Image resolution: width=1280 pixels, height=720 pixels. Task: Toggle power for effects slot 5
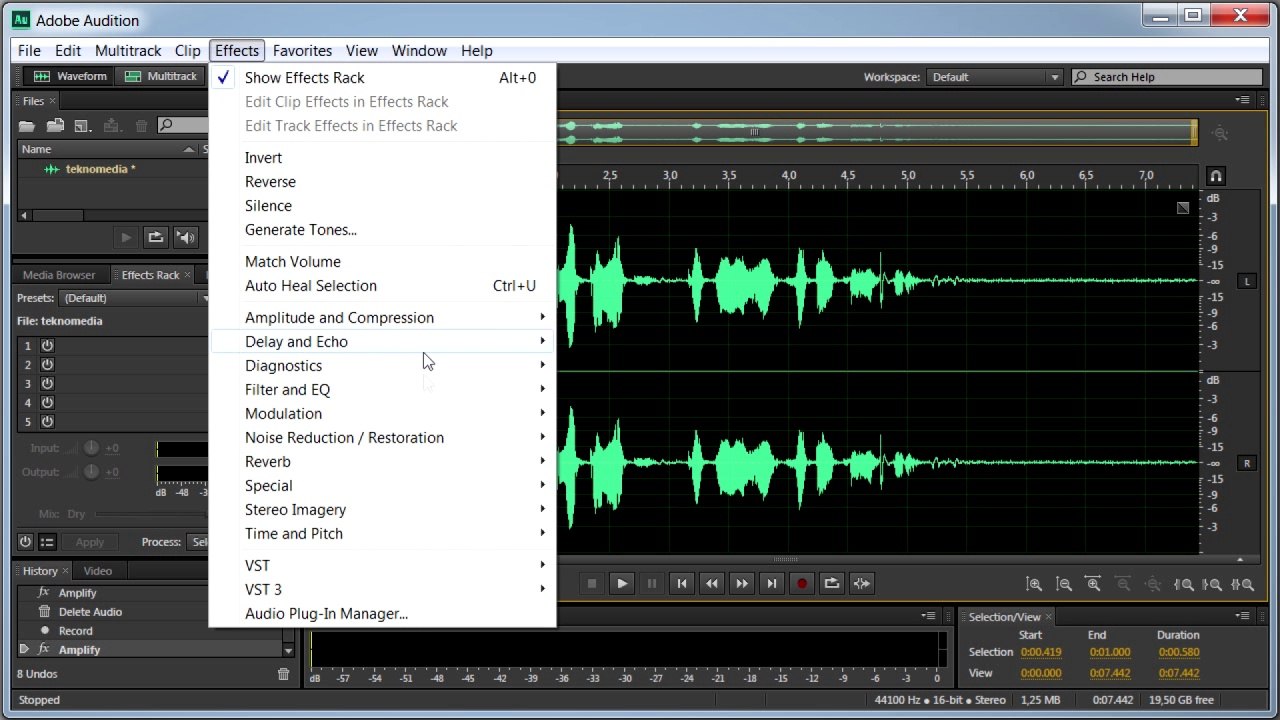pyautogui.click(x=47, y=421)
